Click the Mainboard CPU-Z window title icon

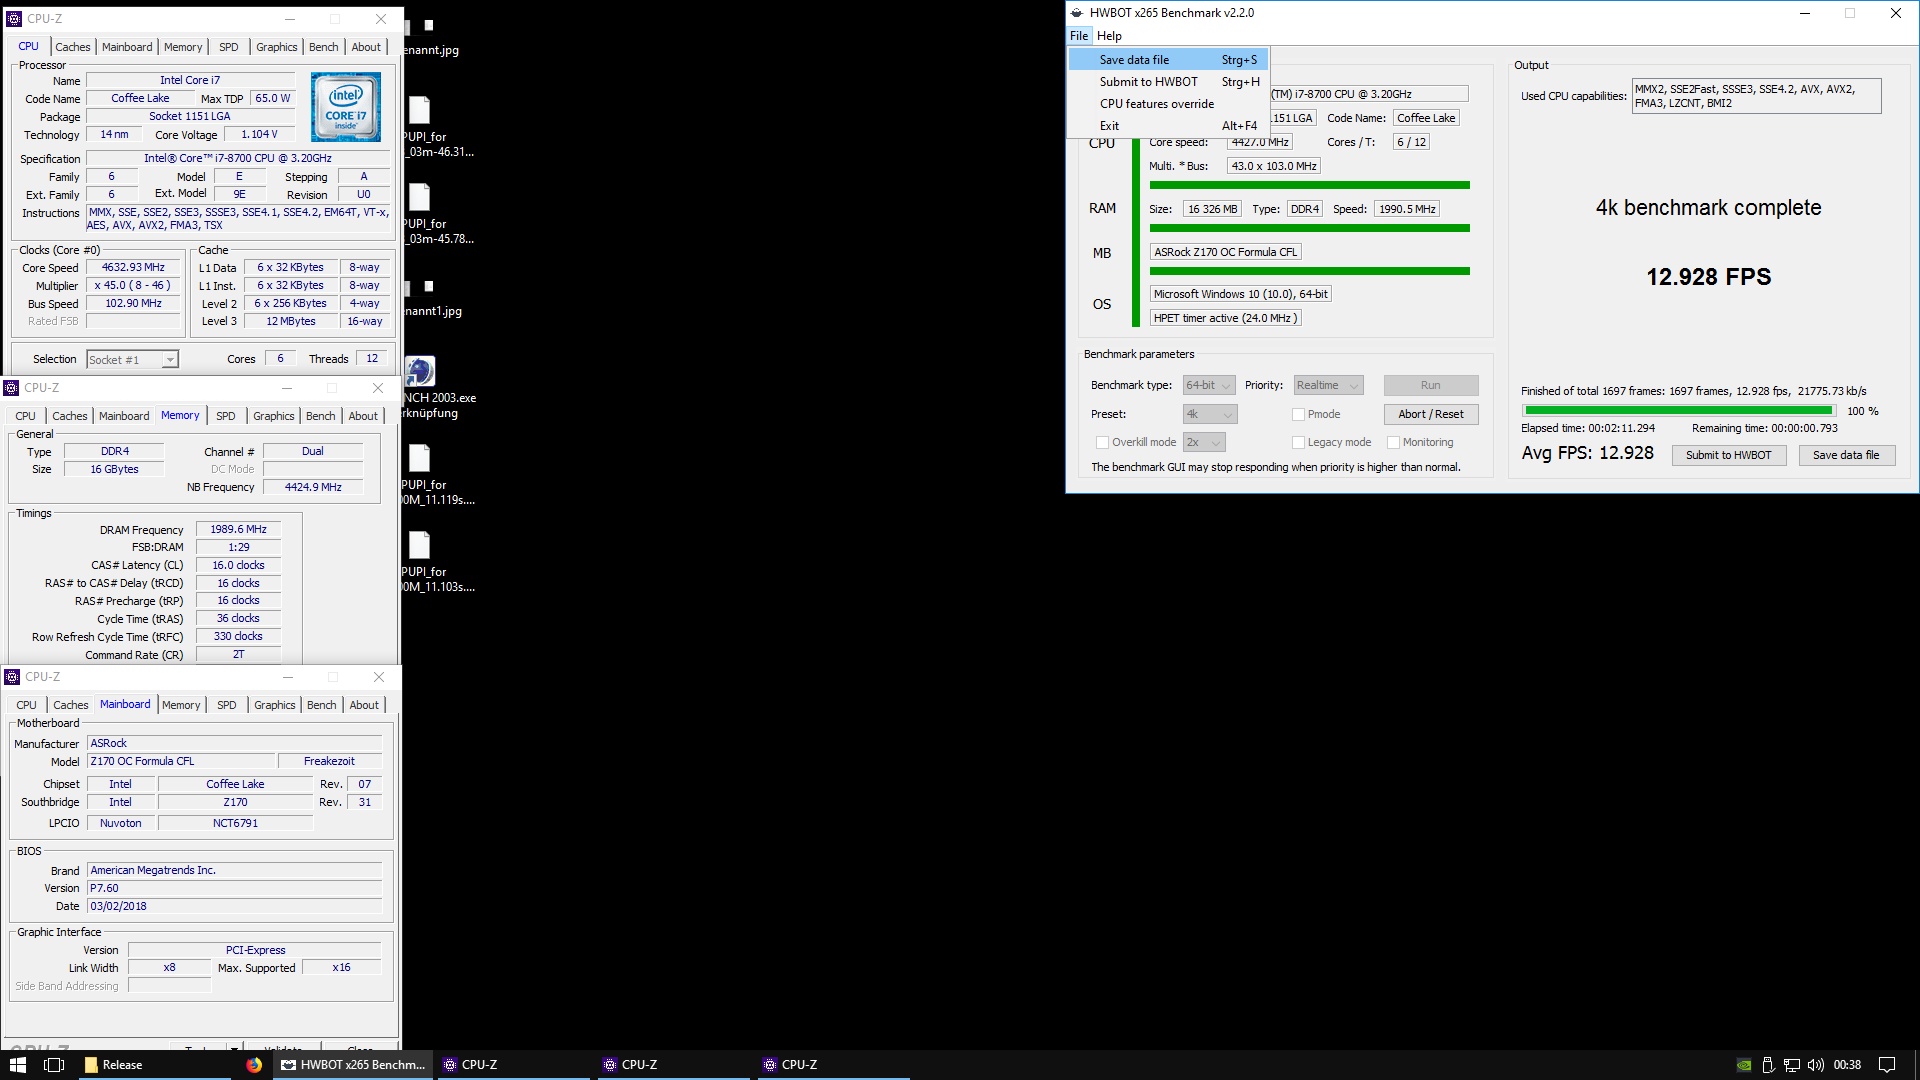12,676
